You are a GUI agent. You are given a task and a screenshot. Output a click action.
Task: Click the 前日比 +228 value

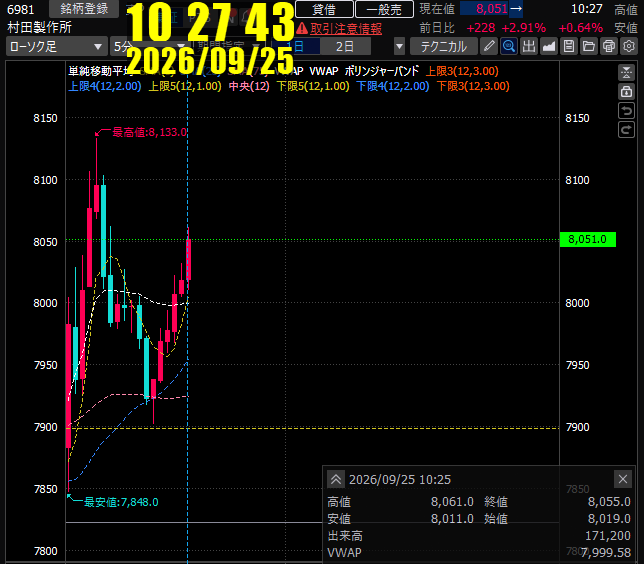(x=481, y=28)
